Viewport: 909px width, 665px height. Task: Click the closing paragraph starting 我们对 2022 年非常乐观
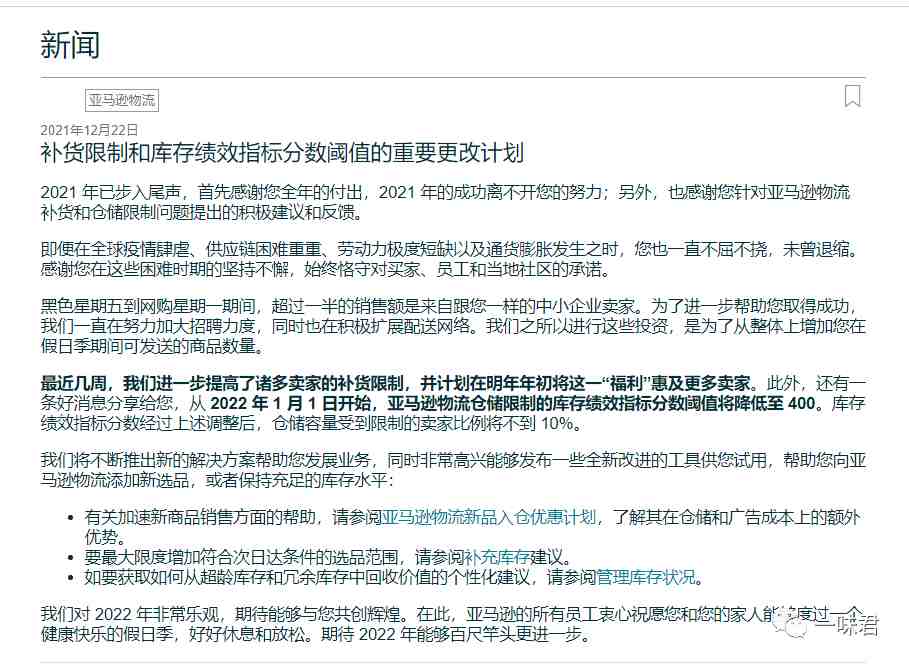[452, 624]
